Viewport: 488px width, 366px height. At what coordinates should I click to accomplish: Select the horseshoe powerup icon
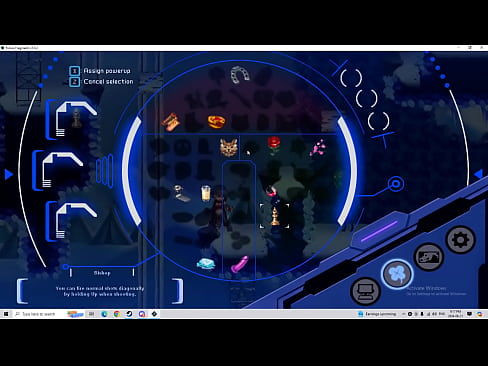240,75
